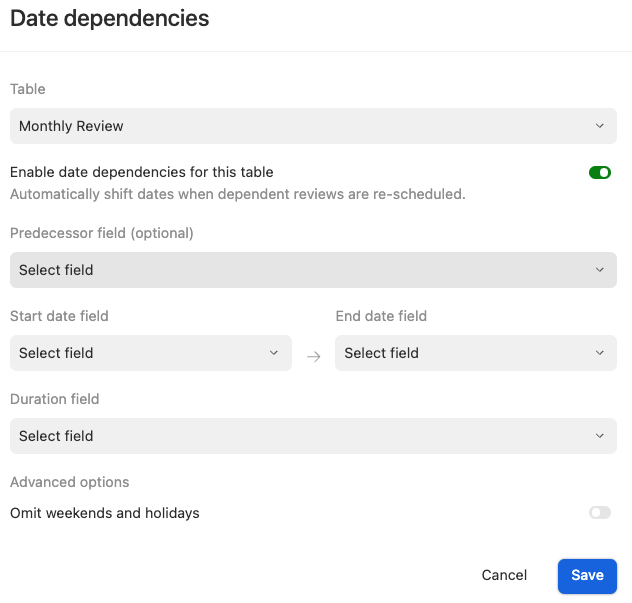Click the Predecessor field chevron arrow
Screen dimensions: 632x603
[599, 270]
